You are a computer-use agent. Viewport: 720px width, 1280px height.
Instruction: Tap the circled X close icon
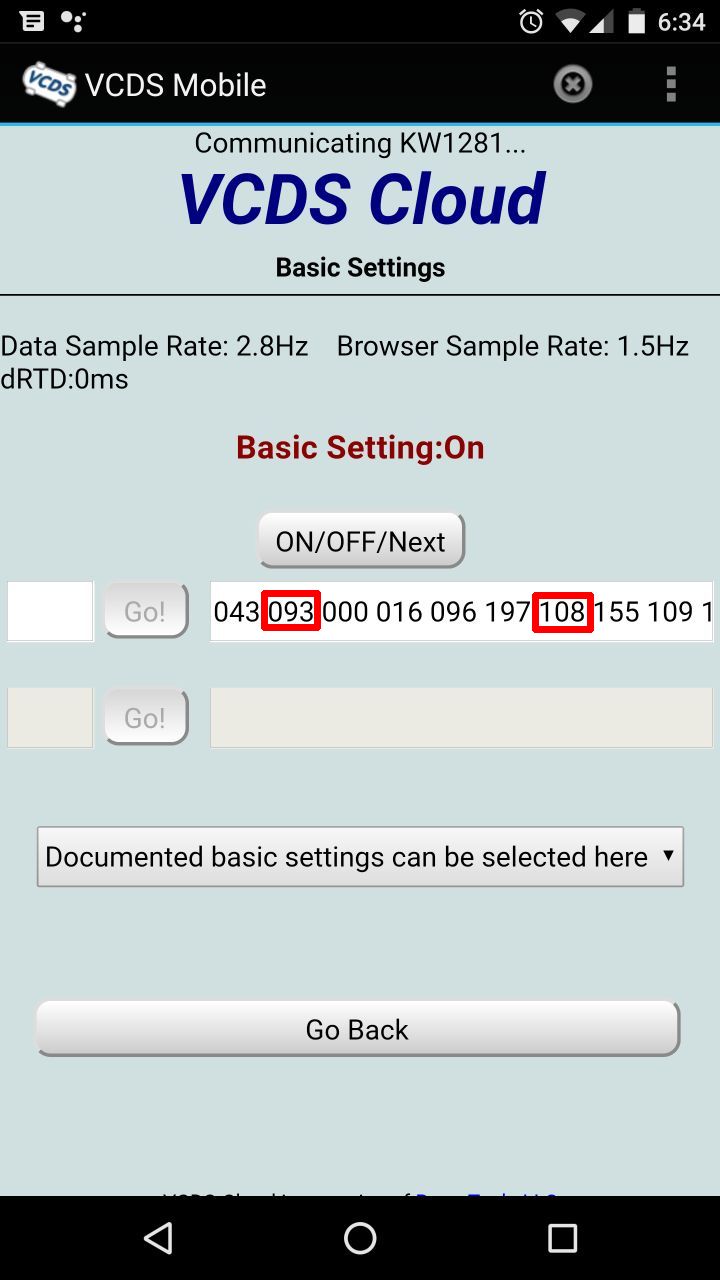pos(572,85)
